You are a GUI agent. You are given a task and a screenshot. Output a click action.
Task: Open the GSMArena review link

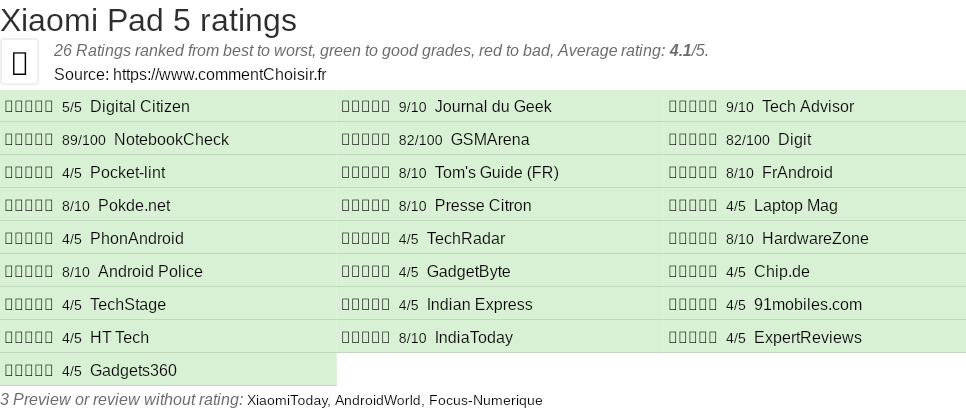(x=490, y=140)
